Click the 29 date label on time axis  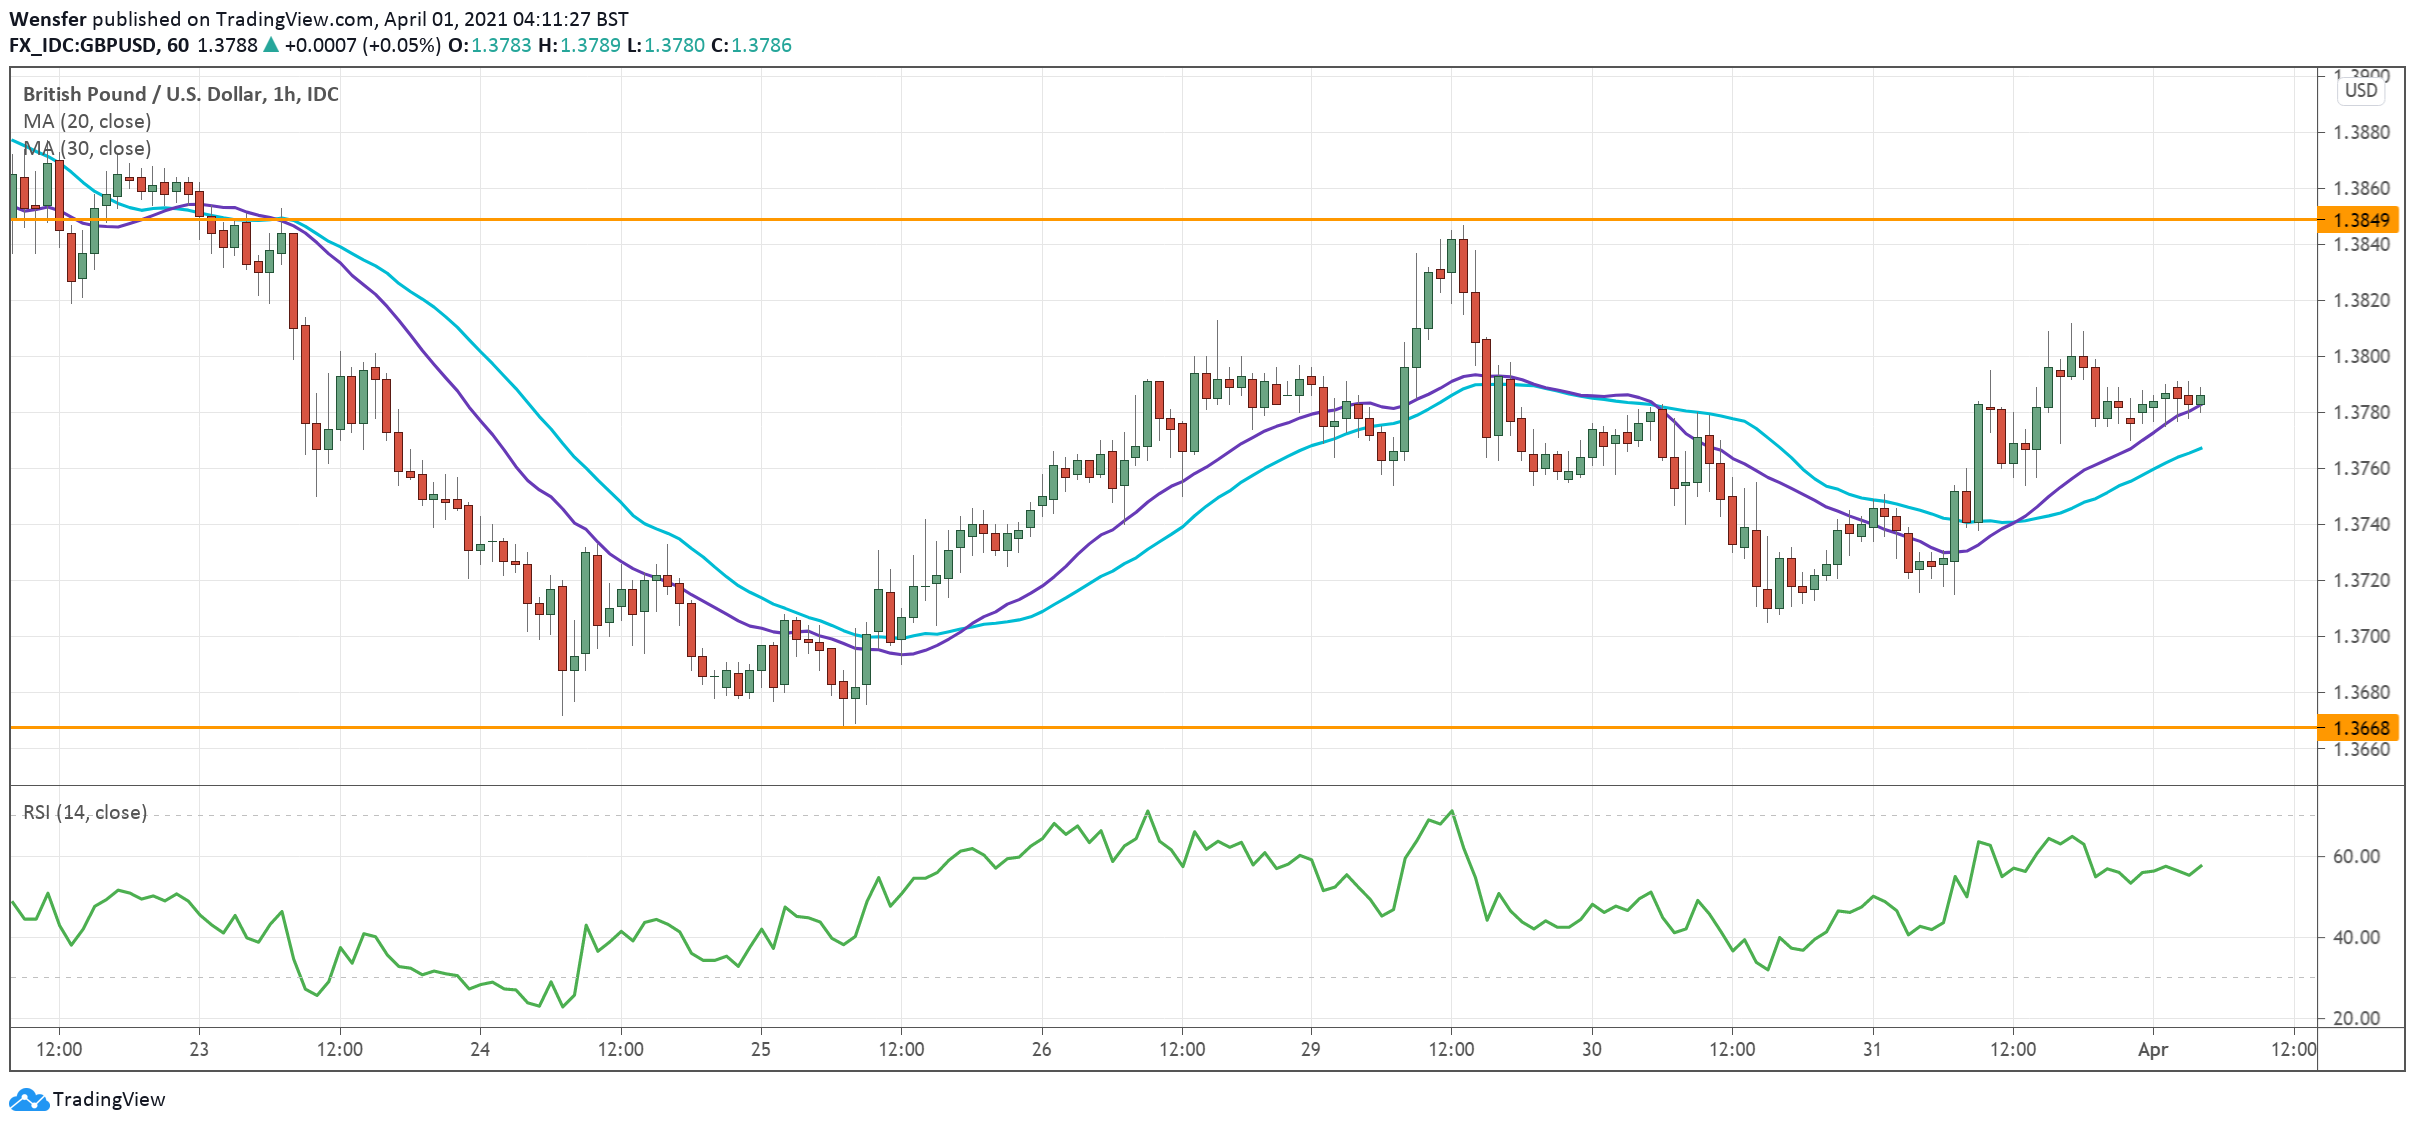(1310, 1049)
